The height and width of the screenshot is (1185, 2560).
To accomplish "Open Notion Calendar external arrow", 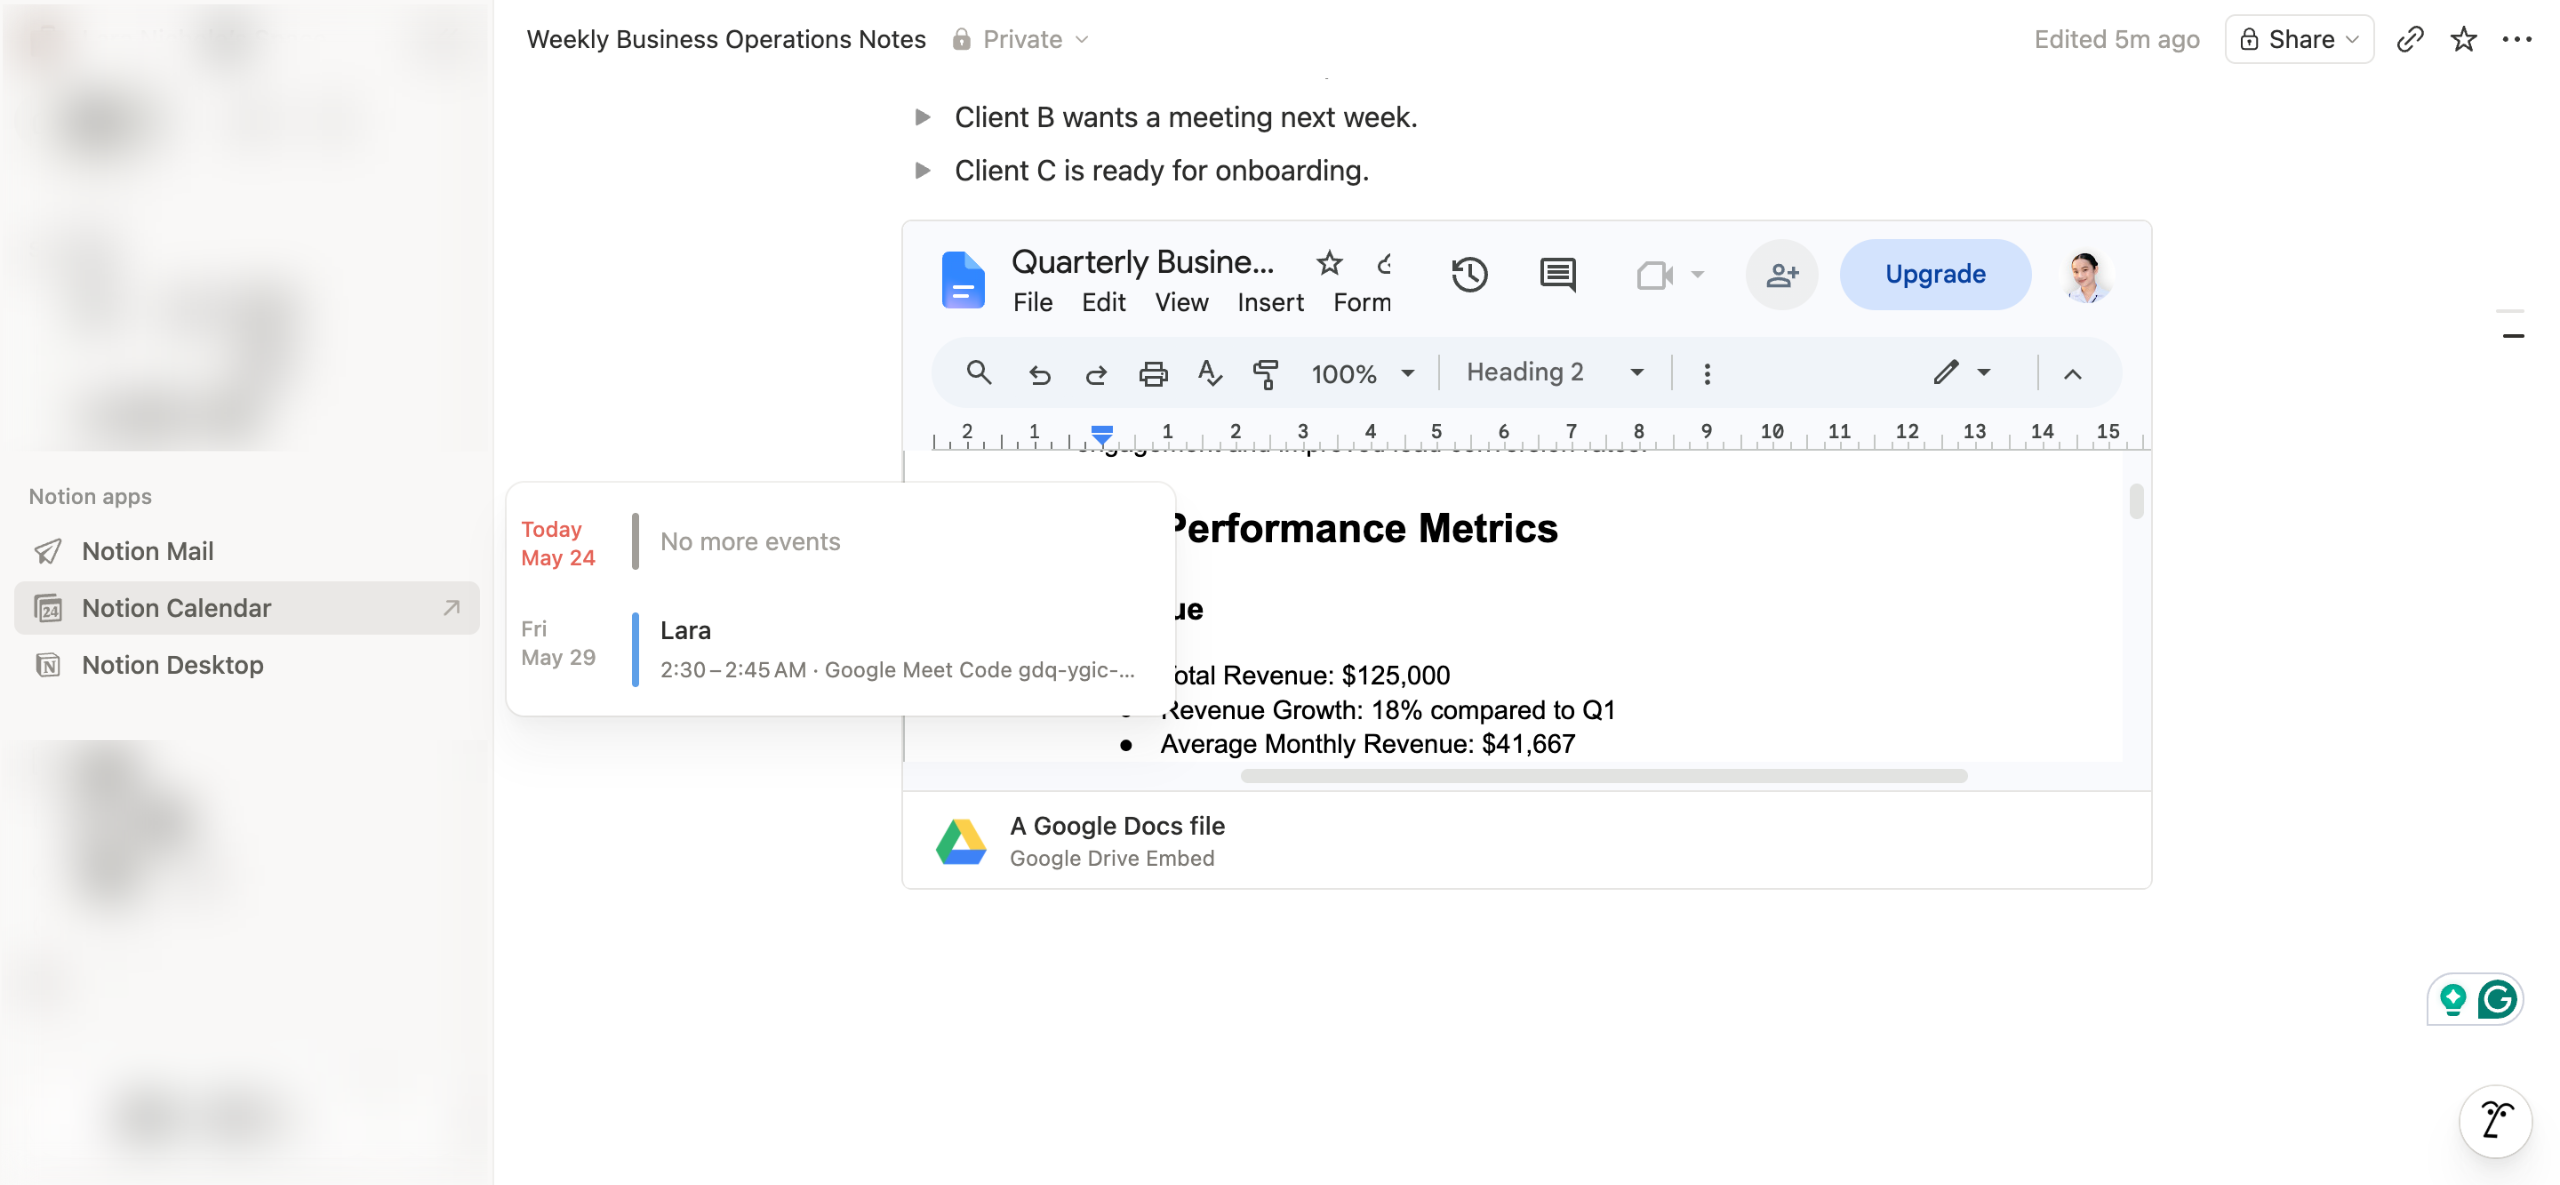I will [x=452, y=607].
